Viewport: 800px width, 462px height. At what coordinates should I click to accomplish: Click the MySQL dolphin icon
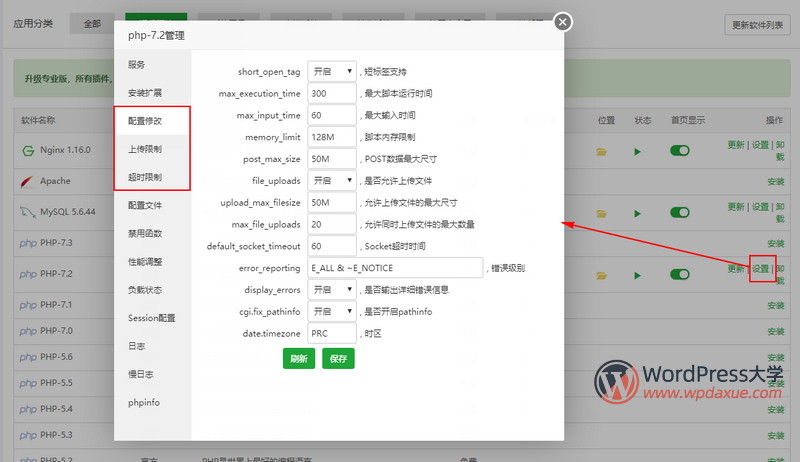point(28,212)
